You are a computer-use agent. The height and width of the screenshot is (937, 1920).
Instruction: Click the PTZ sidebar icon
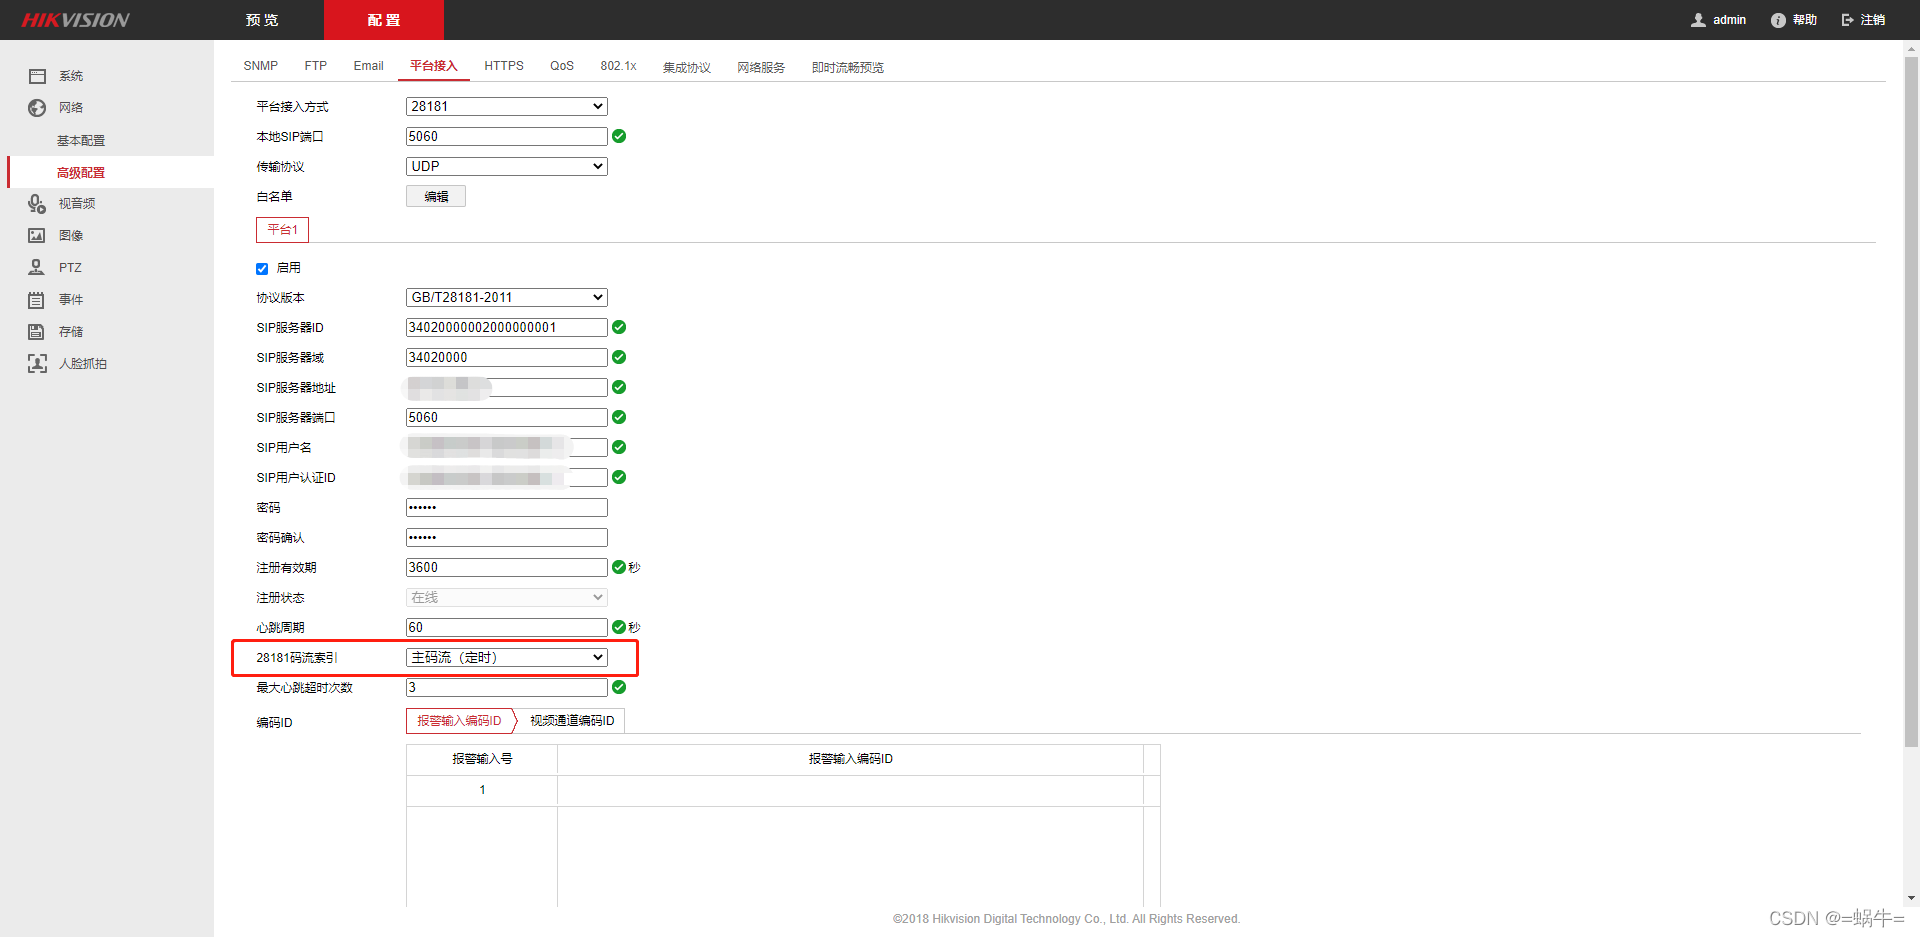[x=37, y=267]
